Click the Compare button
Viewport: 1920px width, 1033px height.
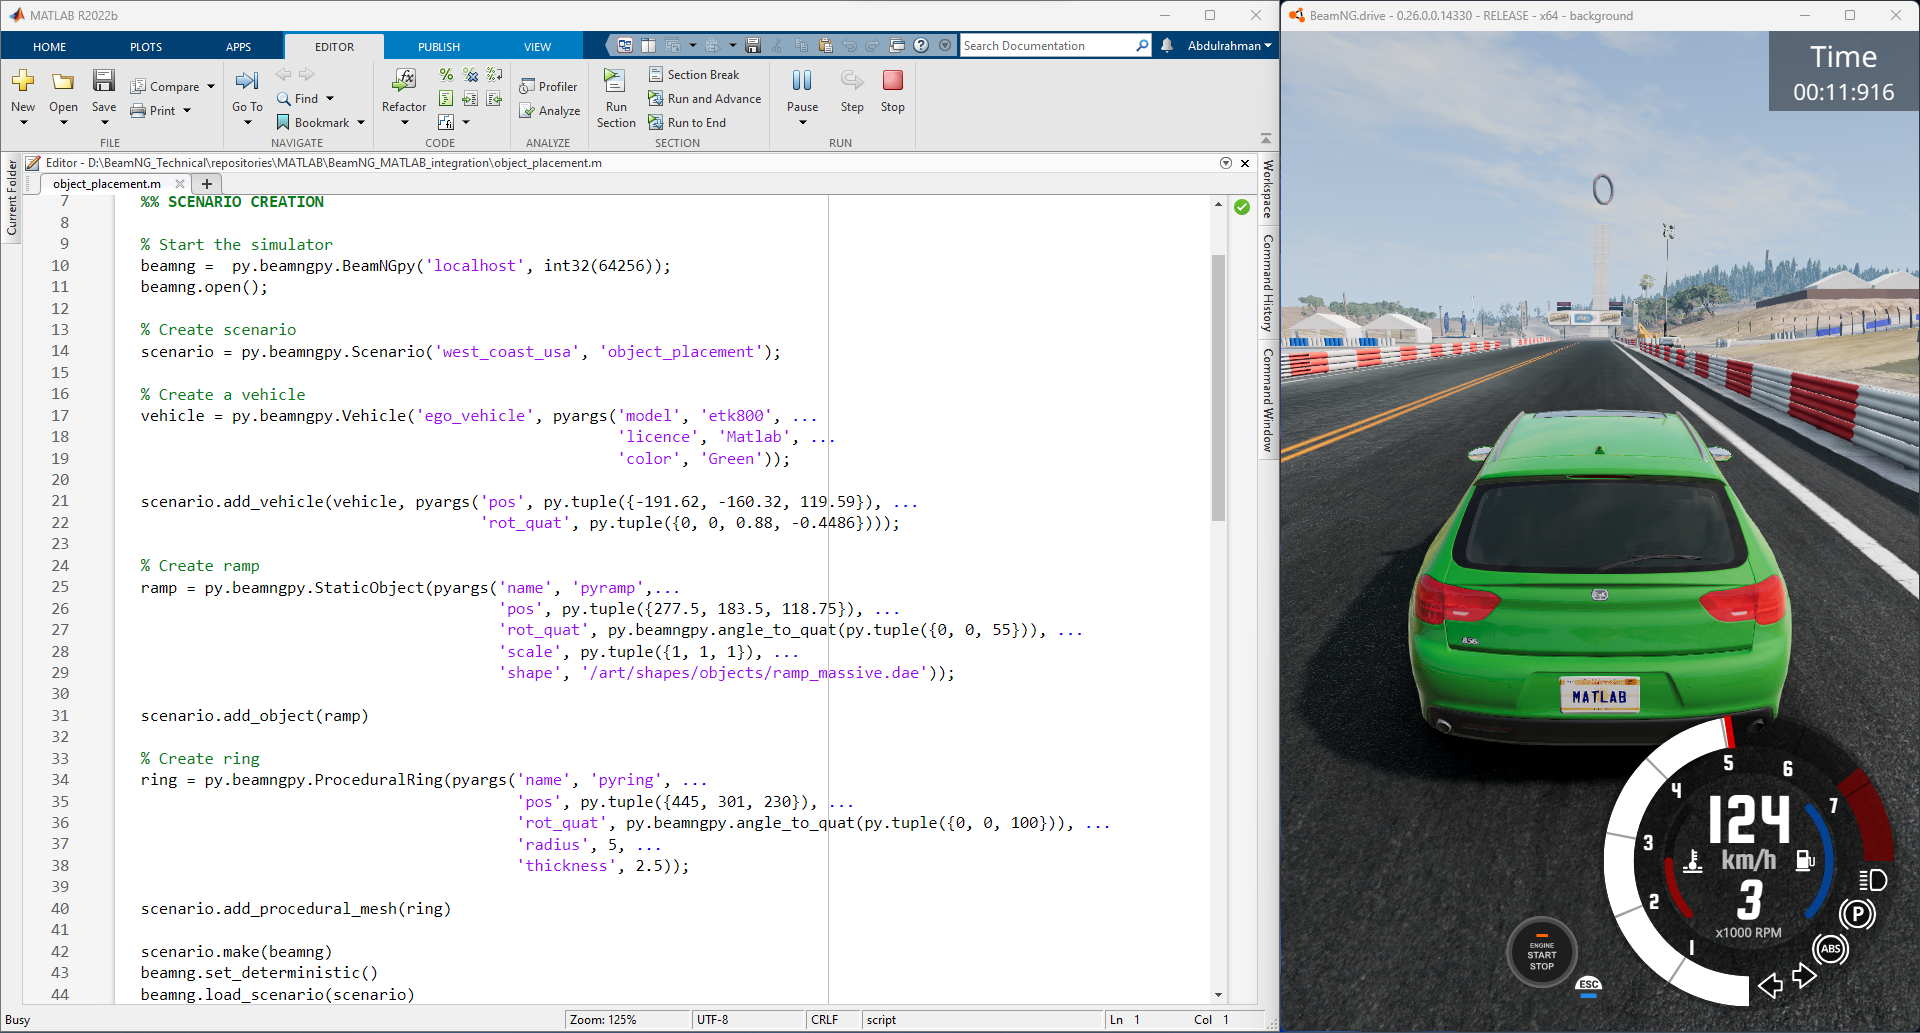click(165, 87)
